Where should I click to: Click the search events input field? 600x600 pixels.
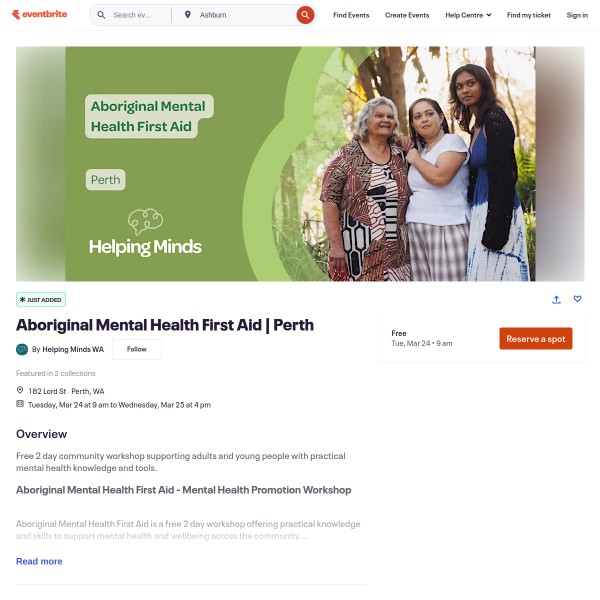132,15
